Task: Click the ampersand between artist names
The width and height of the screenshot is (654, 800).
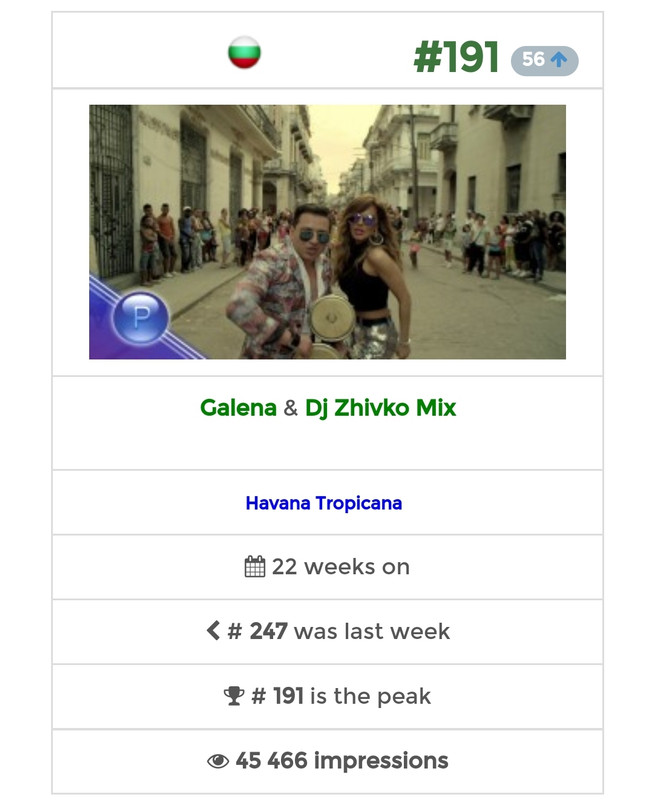Action: [291, 408]
